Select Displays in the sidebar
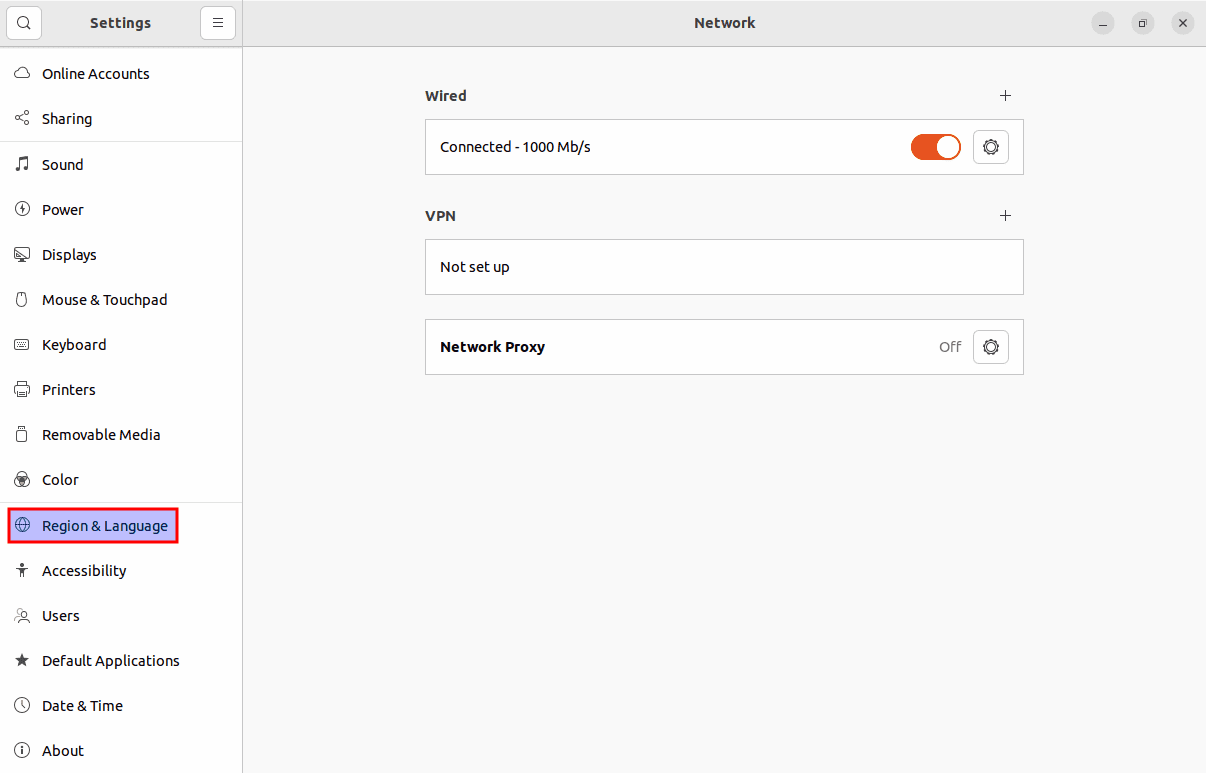This screenshot has height=773, width=1206. click(x=69, y=255)
